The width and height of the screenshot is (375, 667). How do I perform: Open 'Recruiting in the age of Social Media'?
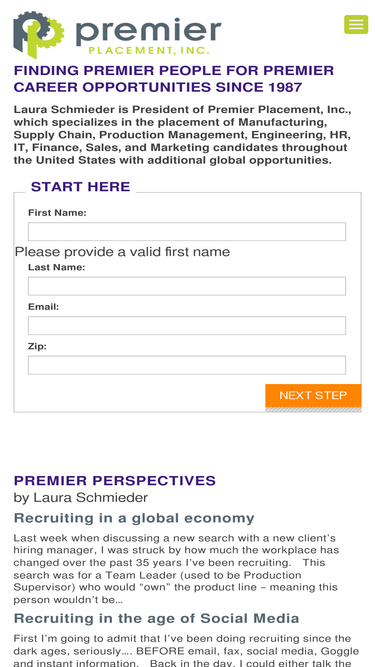pos(156,618)
